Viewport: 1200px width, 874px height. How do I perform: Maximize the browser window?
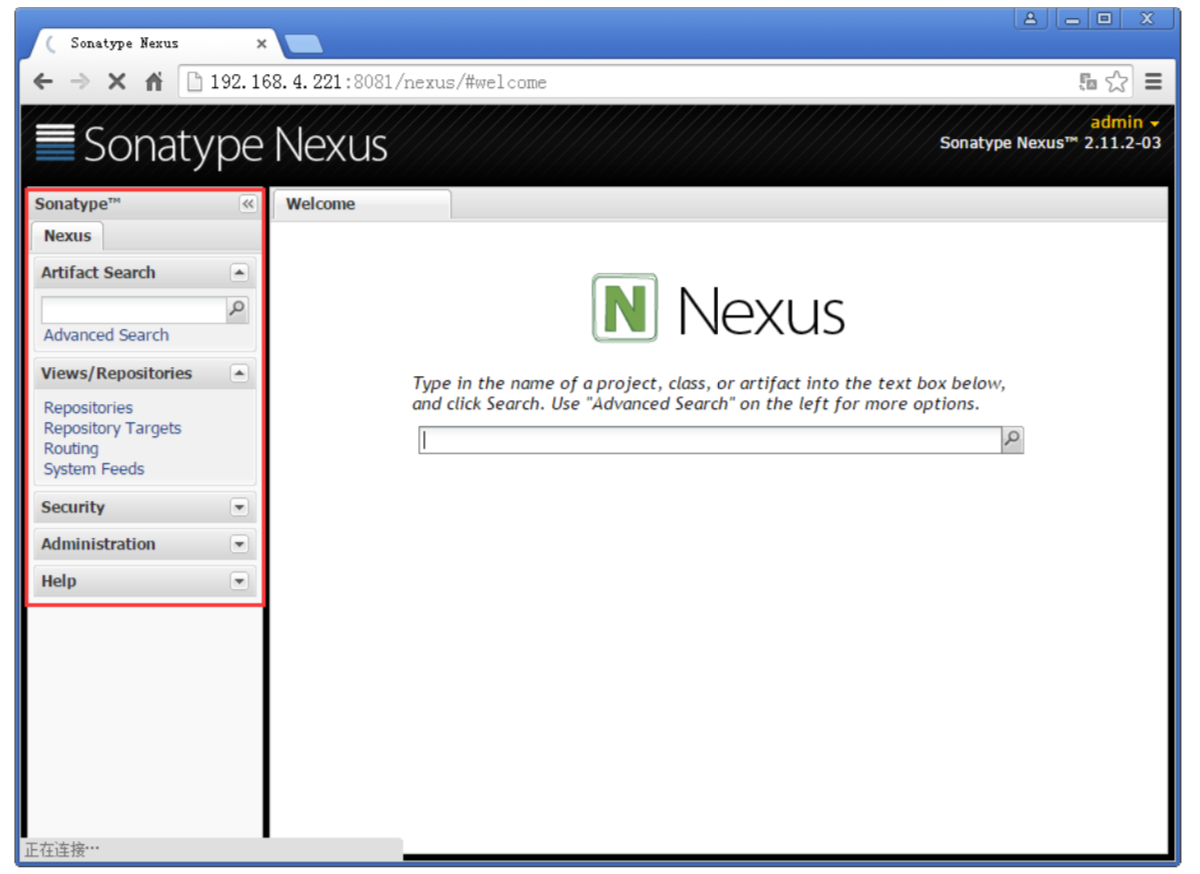(1105, 18)
